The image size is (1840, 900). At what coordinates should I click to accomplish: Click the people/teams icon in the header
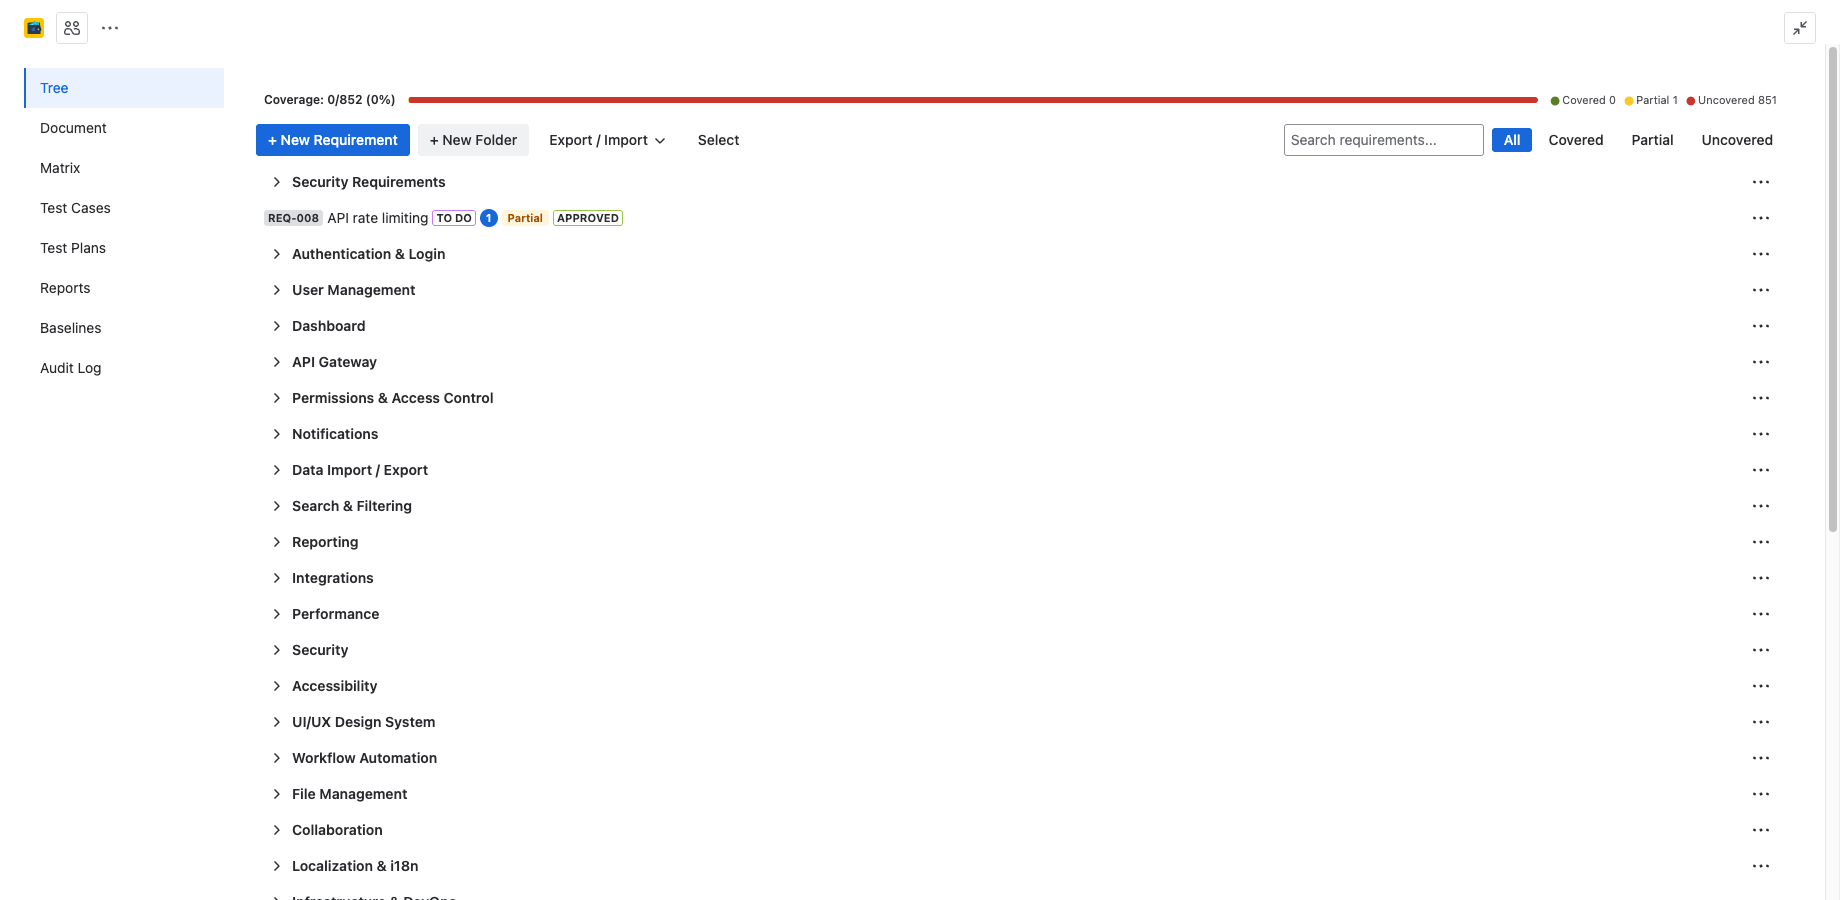[71, 27]
